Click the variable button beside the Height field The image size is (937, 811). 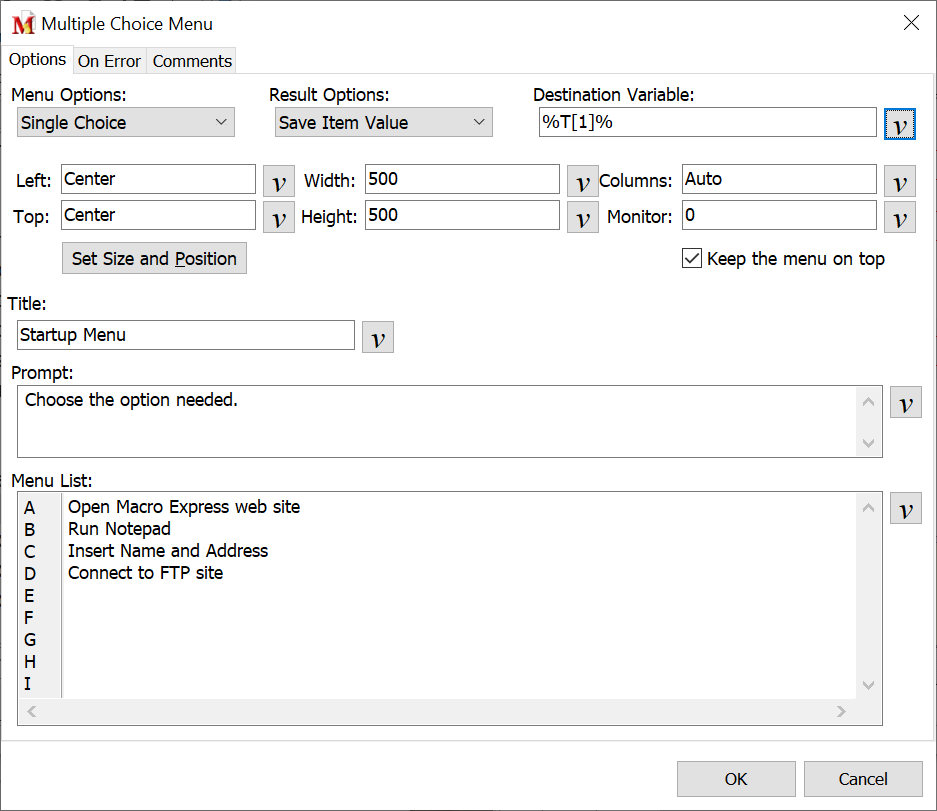(x=582, y=217)
